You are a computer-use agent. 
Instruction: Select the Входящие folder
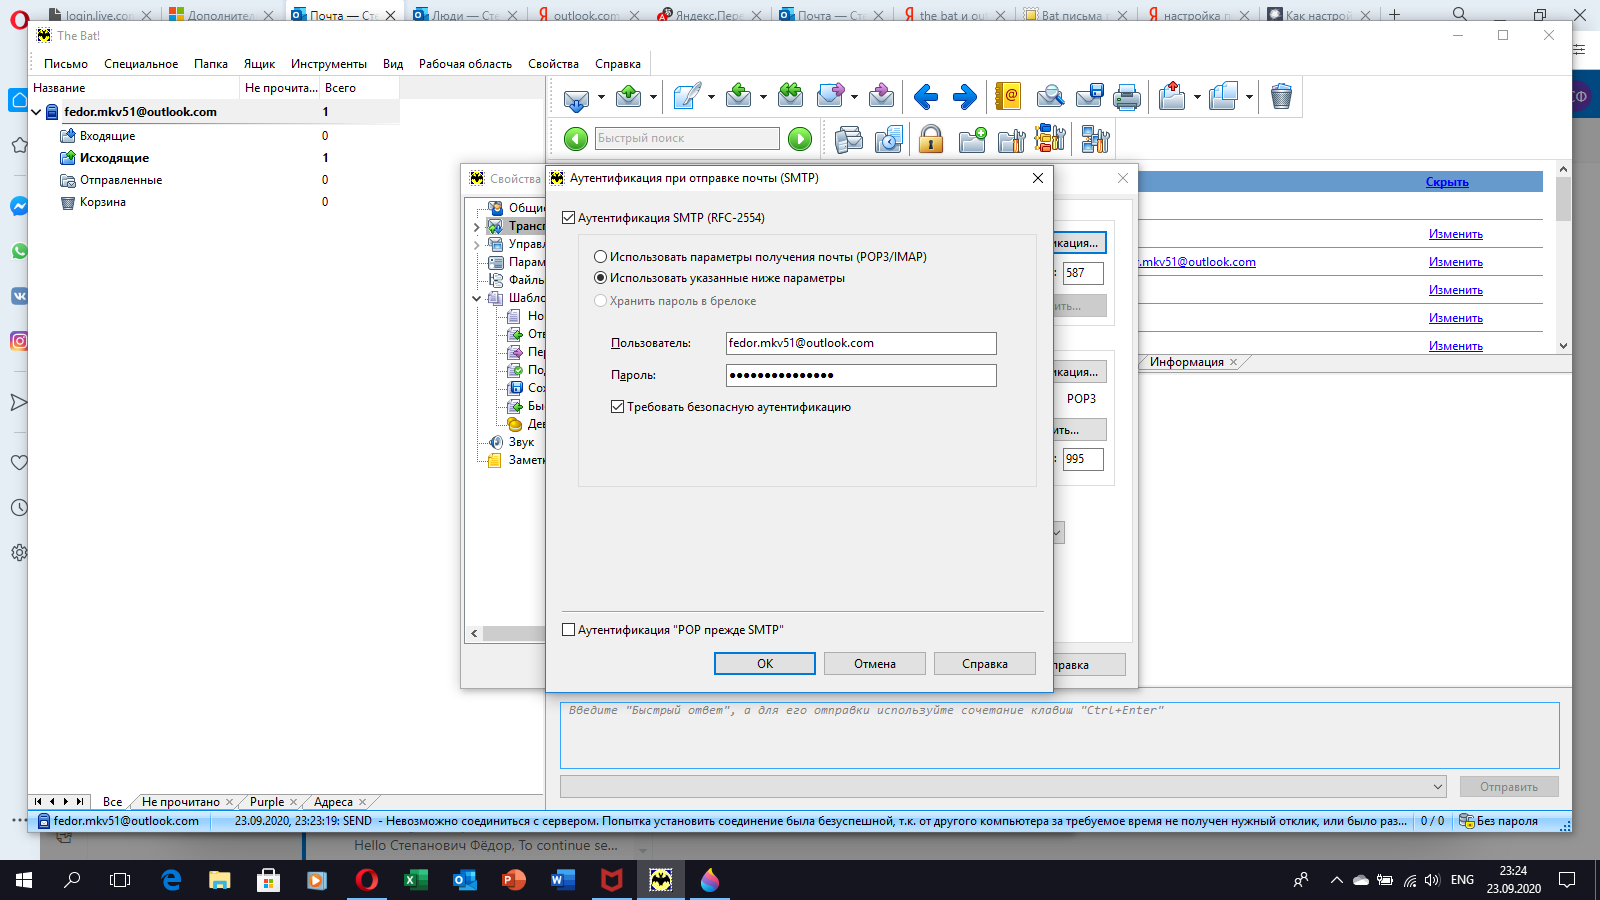[108, 136]
